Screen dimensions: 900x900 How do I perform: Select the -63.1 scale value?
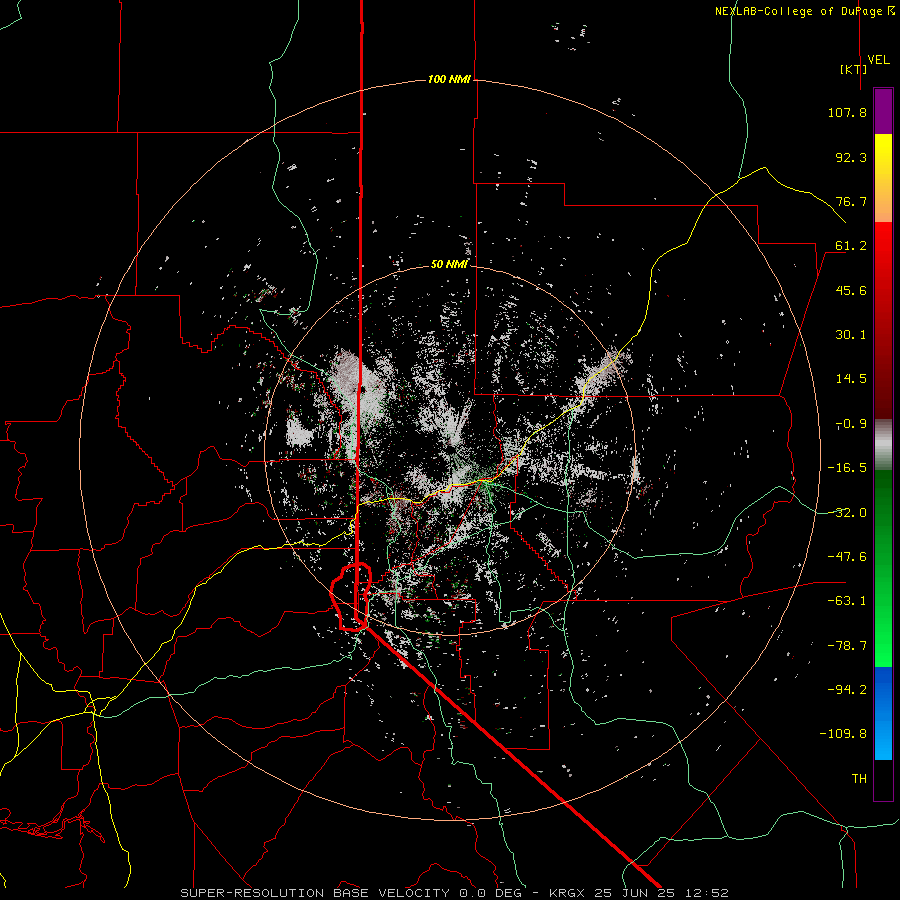847,601
